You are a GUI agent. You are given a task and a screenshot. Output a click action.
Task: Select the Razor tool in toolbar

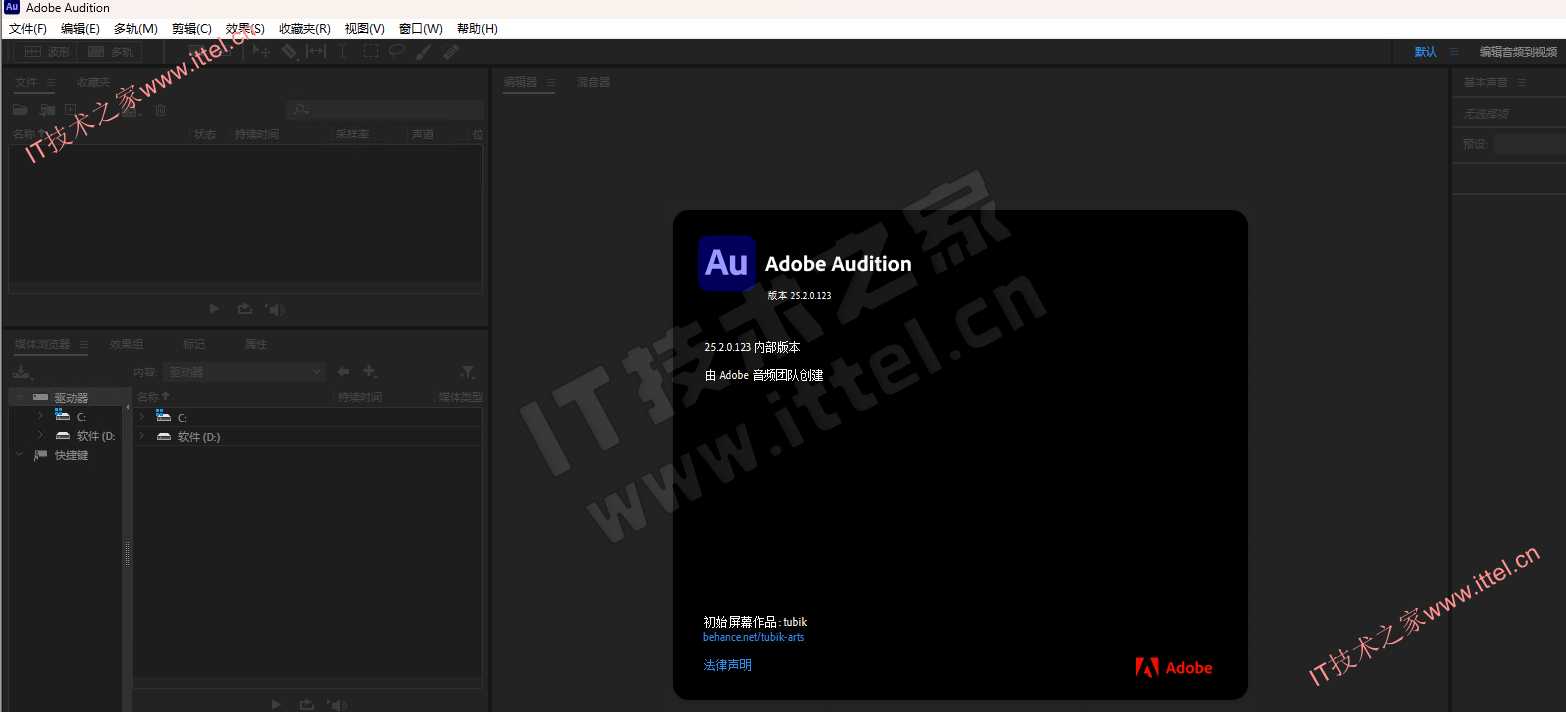[x=288, y=52]
